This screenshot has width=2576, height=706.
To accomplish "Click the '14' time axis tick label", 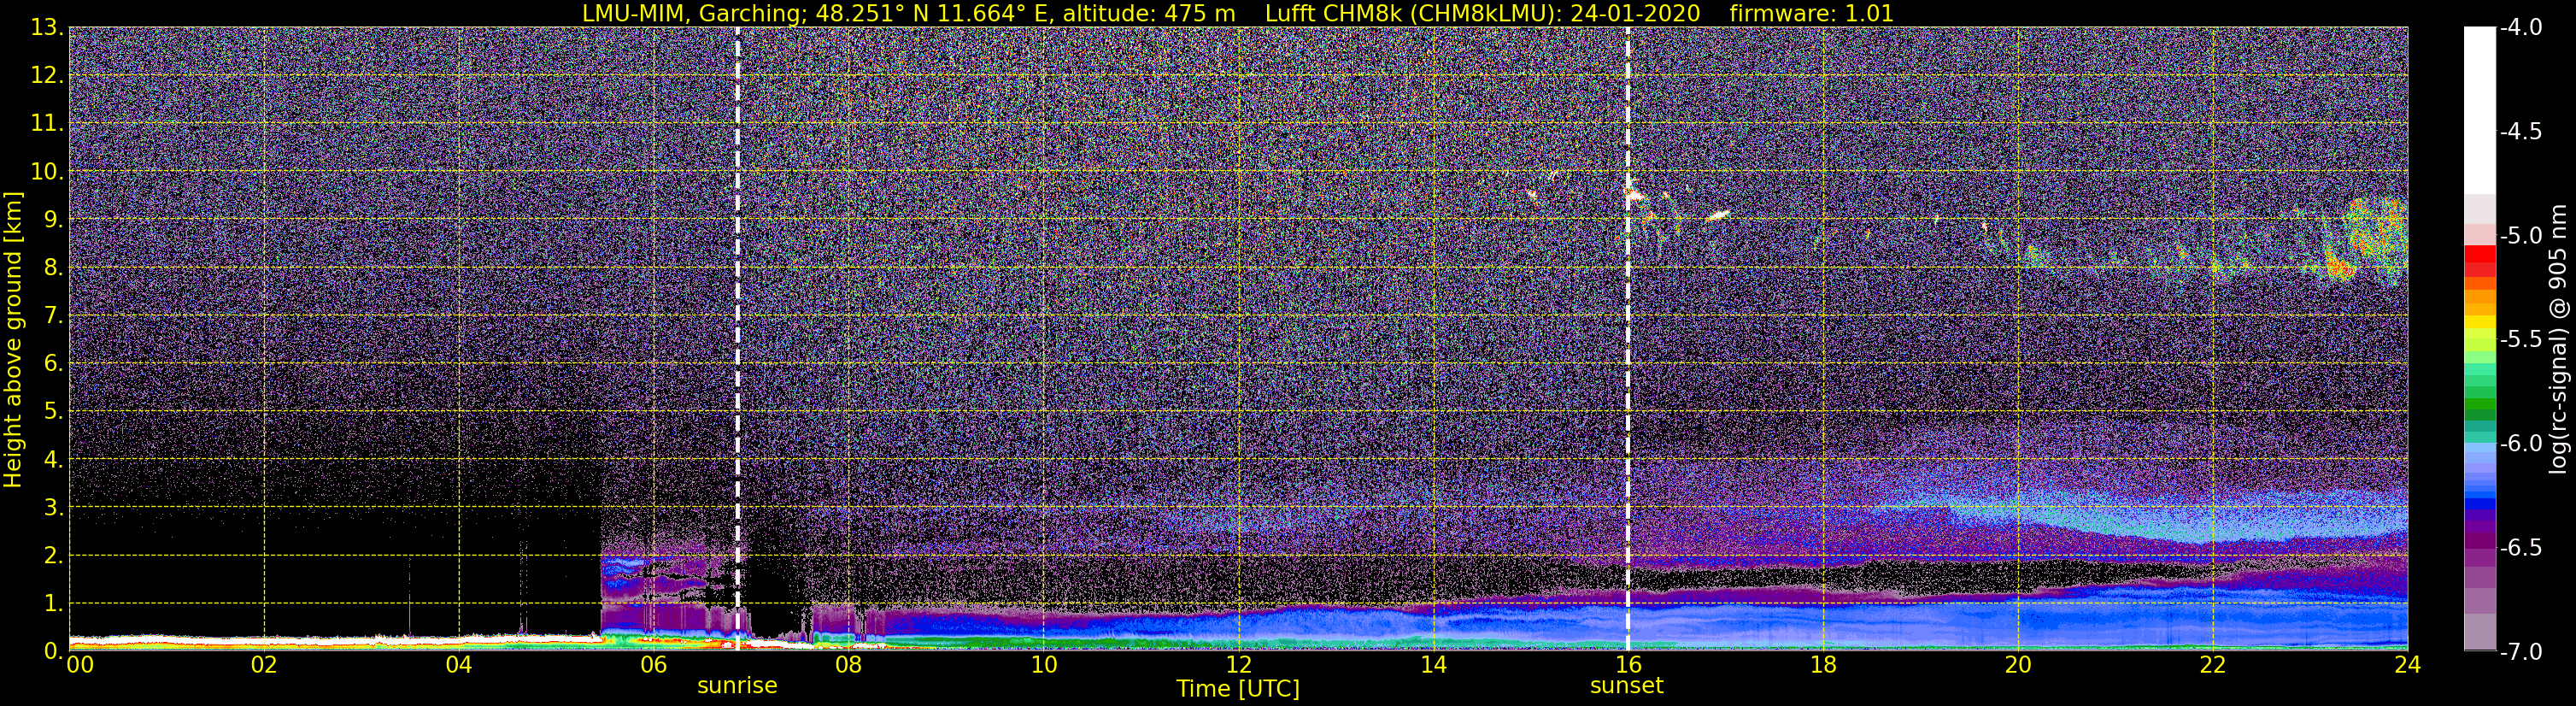I will click(x=1433, y=665).
